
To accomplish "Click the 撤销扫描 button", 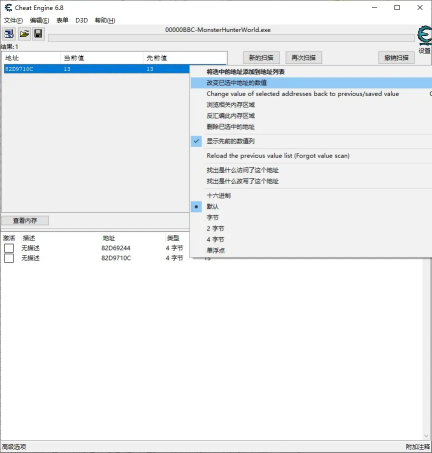I will tap(396, 58).
